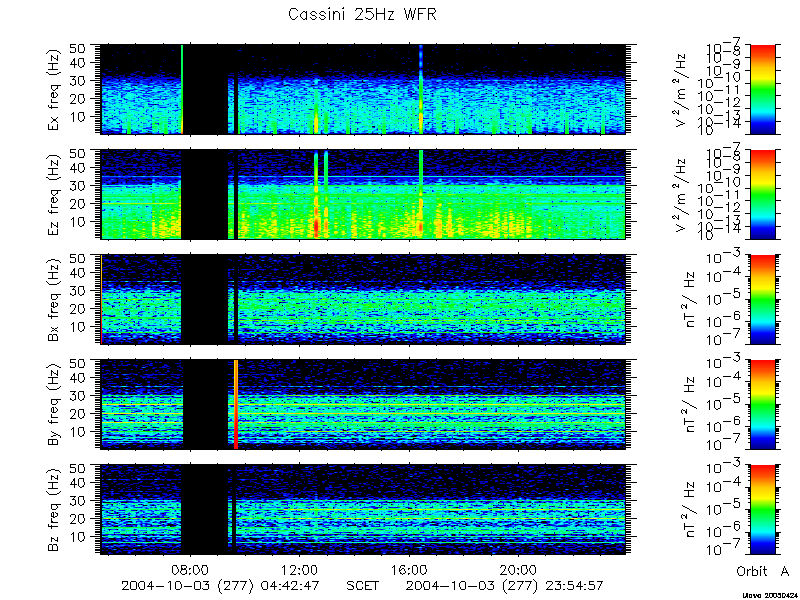This screenshot has height=600, width=800.
Task: Click the yellow 25 Hz horizontal line in By panel
Action: pos(363,405)
